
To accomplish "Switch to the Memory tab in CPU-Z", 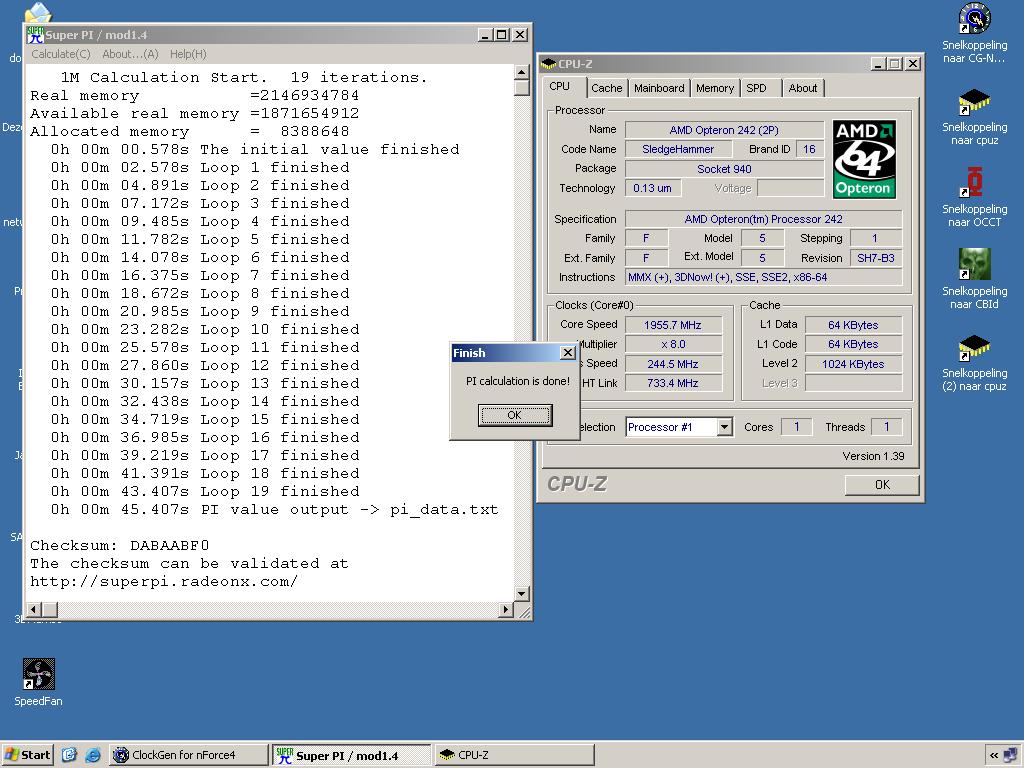I will 714,88.
